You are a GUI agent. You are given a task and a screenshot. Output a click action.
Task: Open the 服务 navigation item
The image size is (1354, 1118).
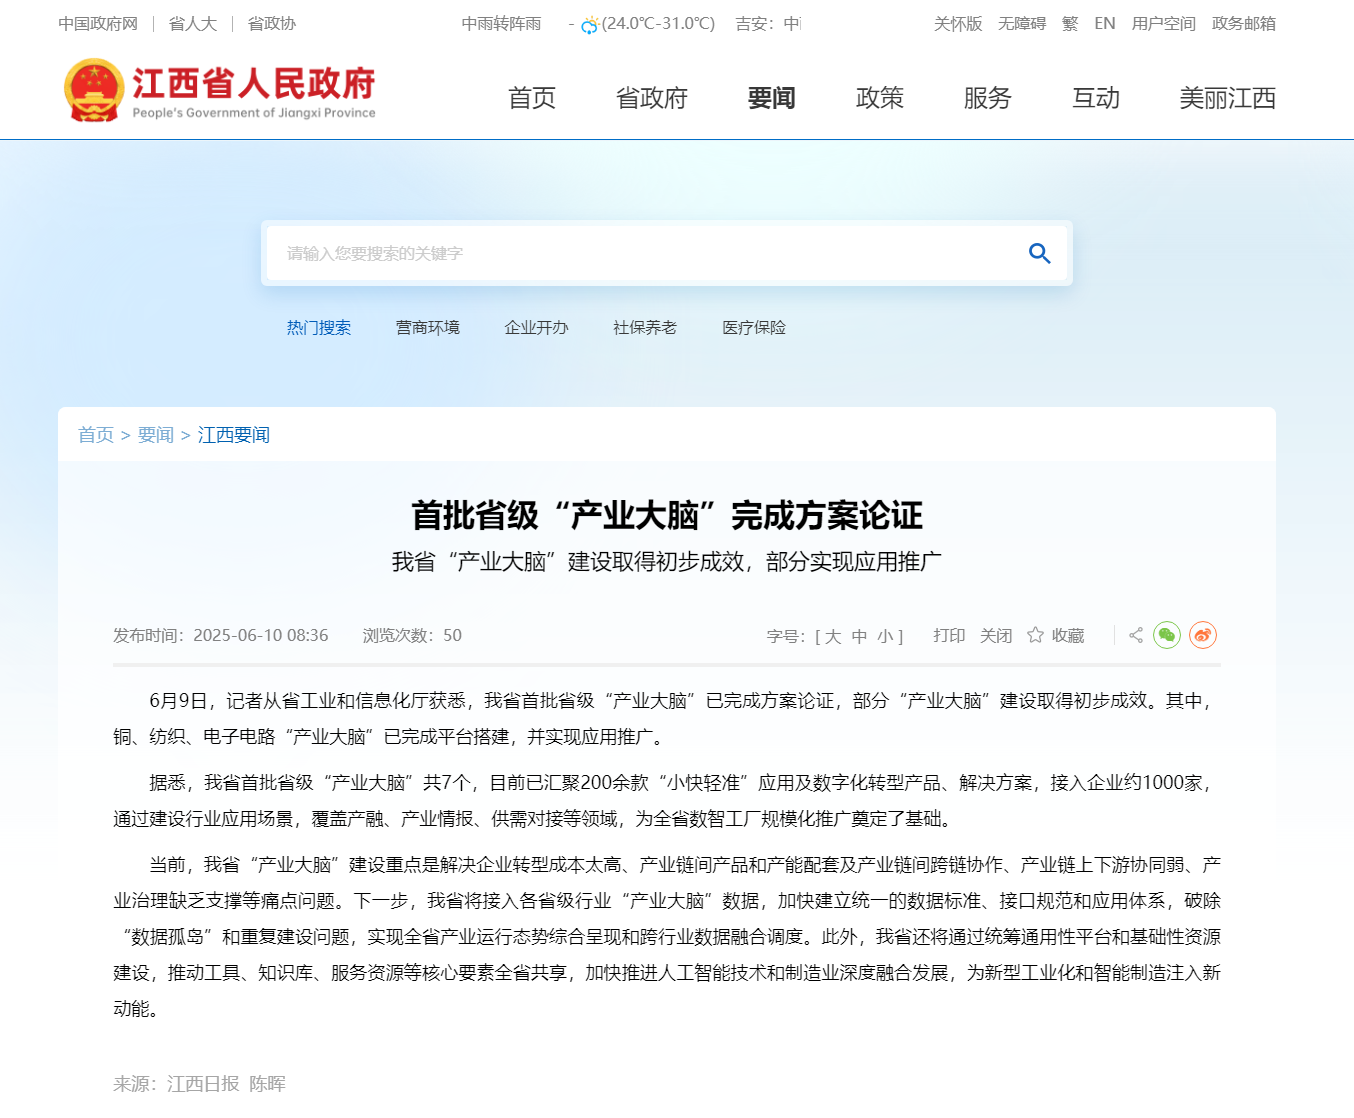click(988, 98)
